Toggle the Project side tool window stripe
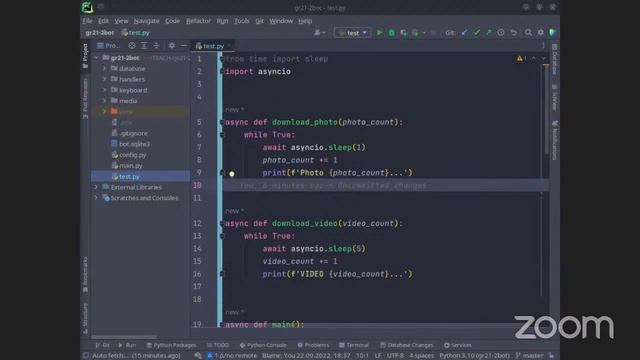Image resolution: width=640 pixels, height=360 pixels. point(85,56)
